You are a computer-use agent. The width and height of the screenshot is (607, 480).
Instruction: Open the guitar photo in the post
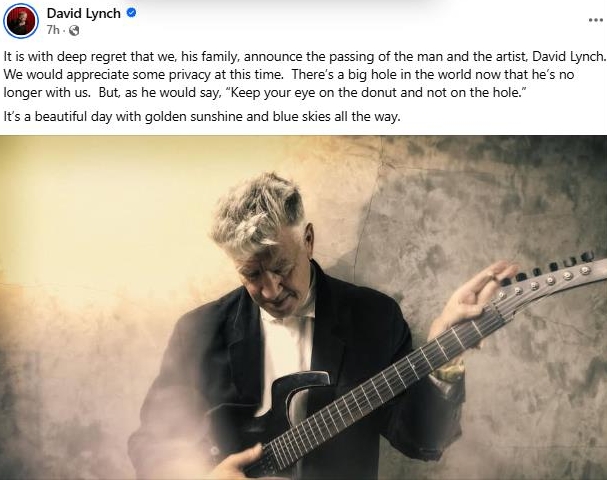point(304,308)
